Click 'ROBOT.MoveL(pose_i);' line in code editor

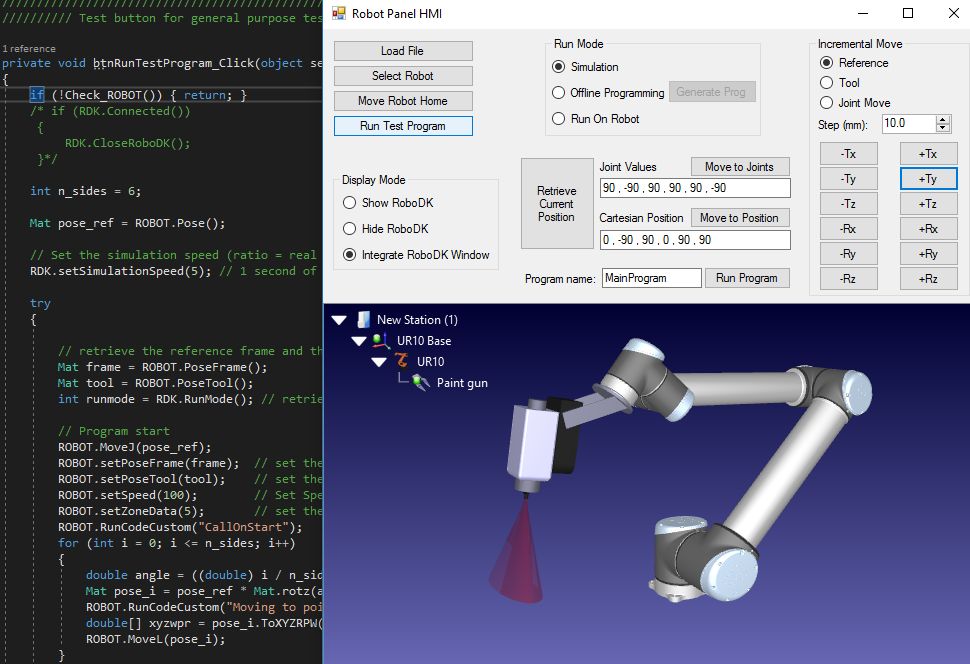coord(155,639)
